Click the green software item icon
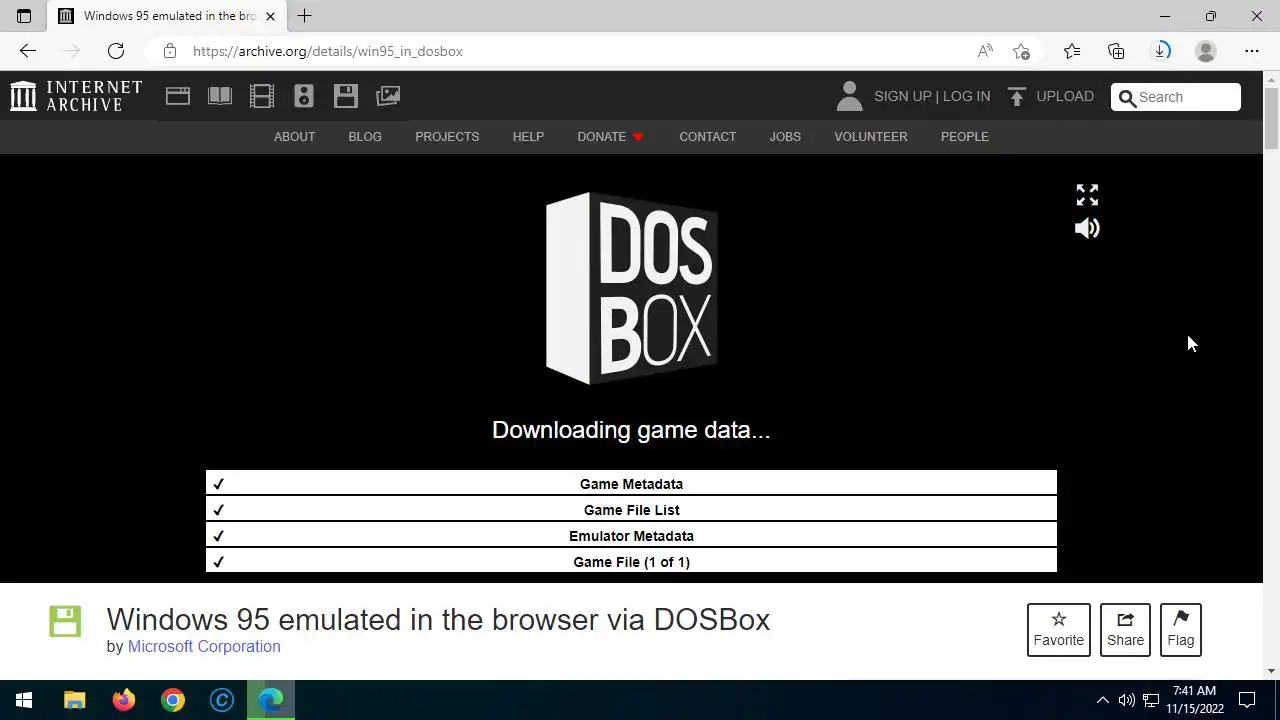 (x=65, y=621)
